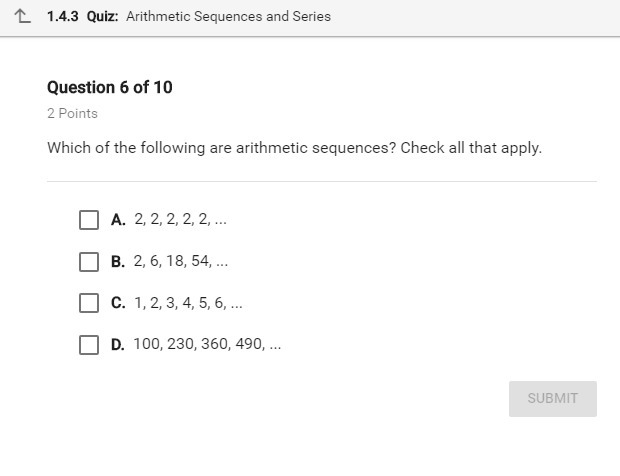Click the 1.4.3 Quiz header label
This screenshot has width=620, height=476.
pos(82,17)
